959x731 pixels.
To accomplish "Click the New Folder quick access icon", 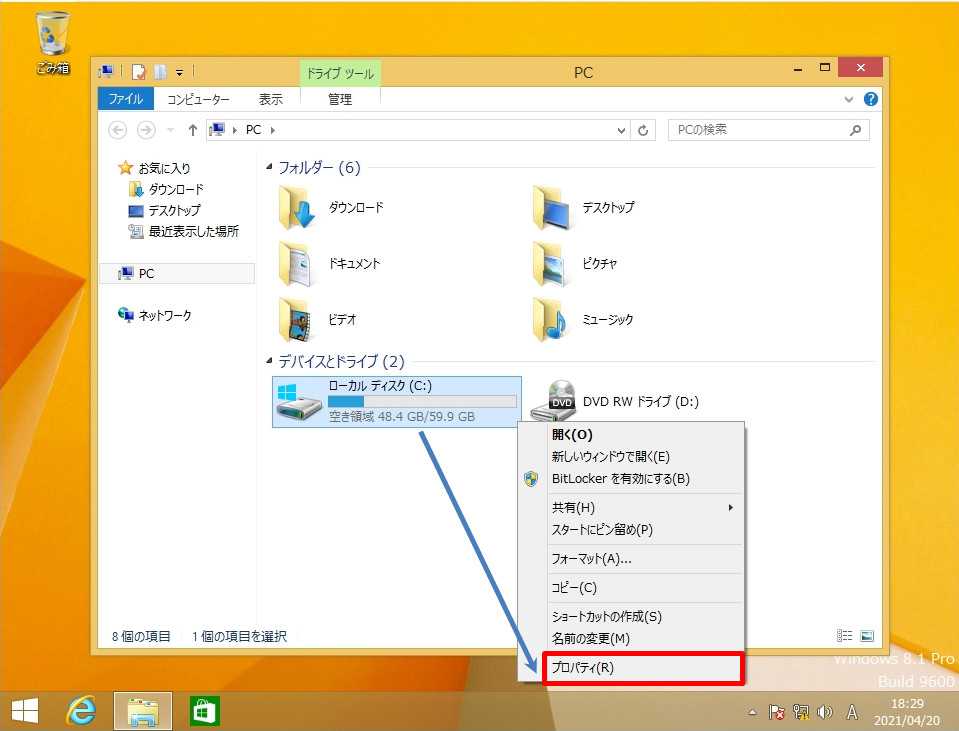I will point(160,72).
